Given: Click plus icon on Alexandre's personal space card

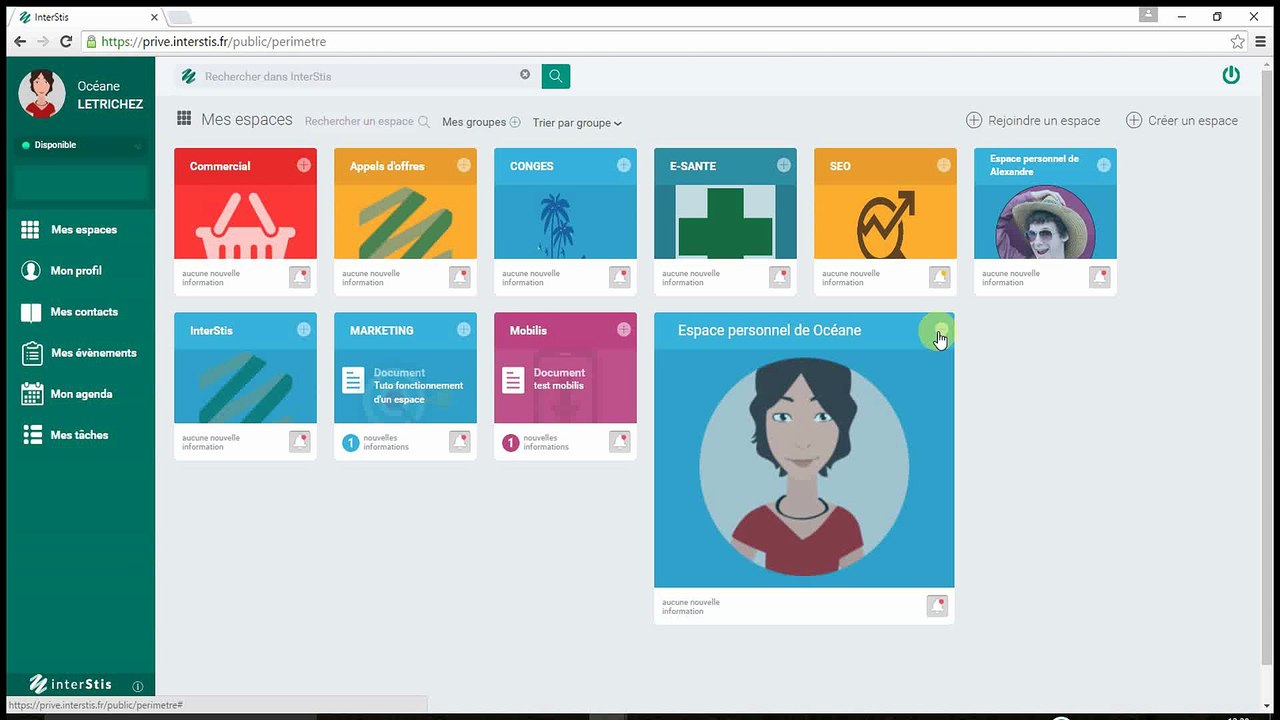Looking at the screenshot, I should point(1104,165).
